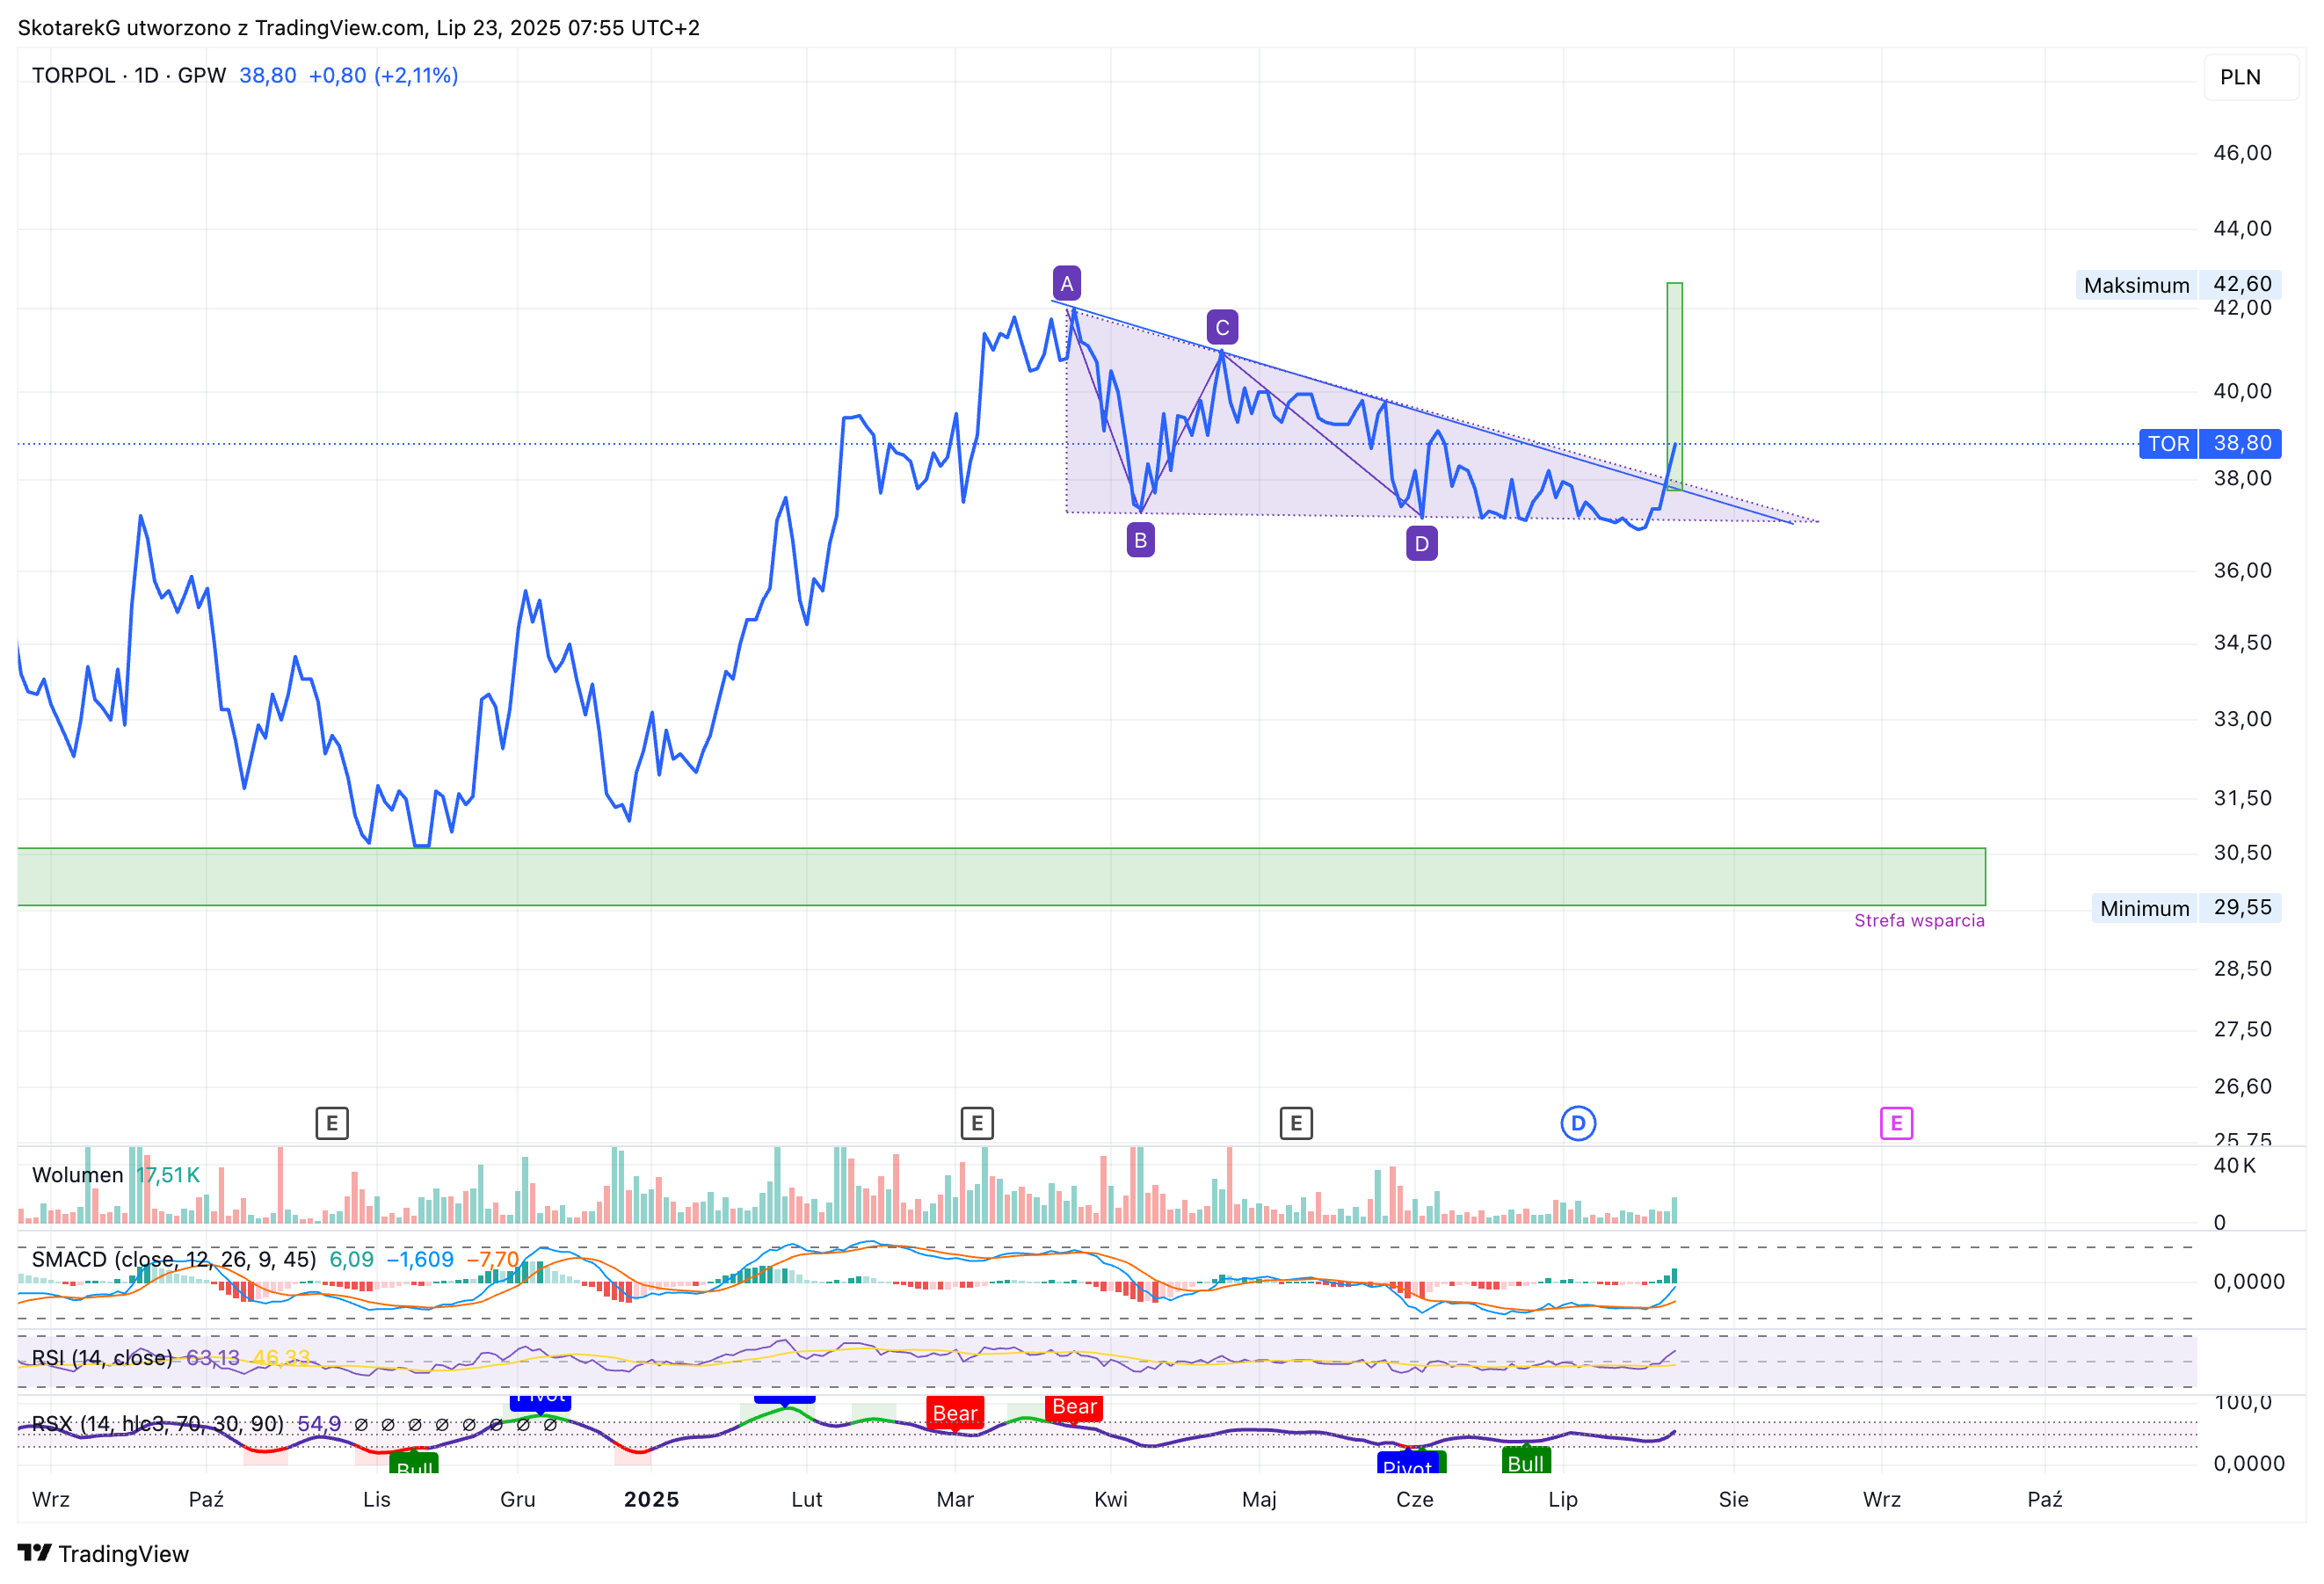
Task: Click the Strefa wsparcia zone text
Action: (x=1919, y=920)
